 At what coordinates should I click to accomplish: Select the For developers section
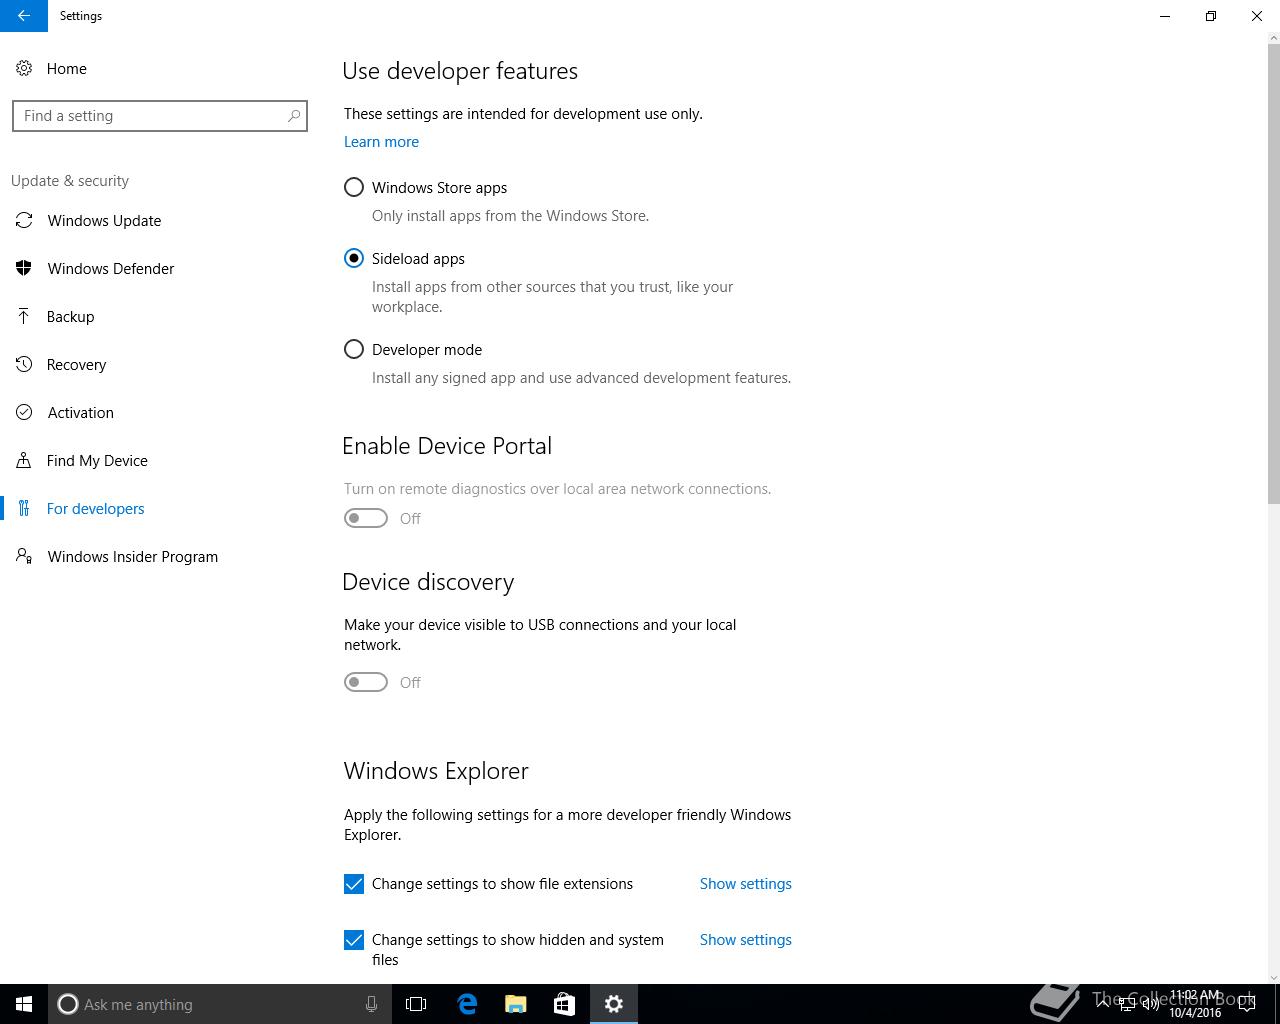tap(160, 508)
